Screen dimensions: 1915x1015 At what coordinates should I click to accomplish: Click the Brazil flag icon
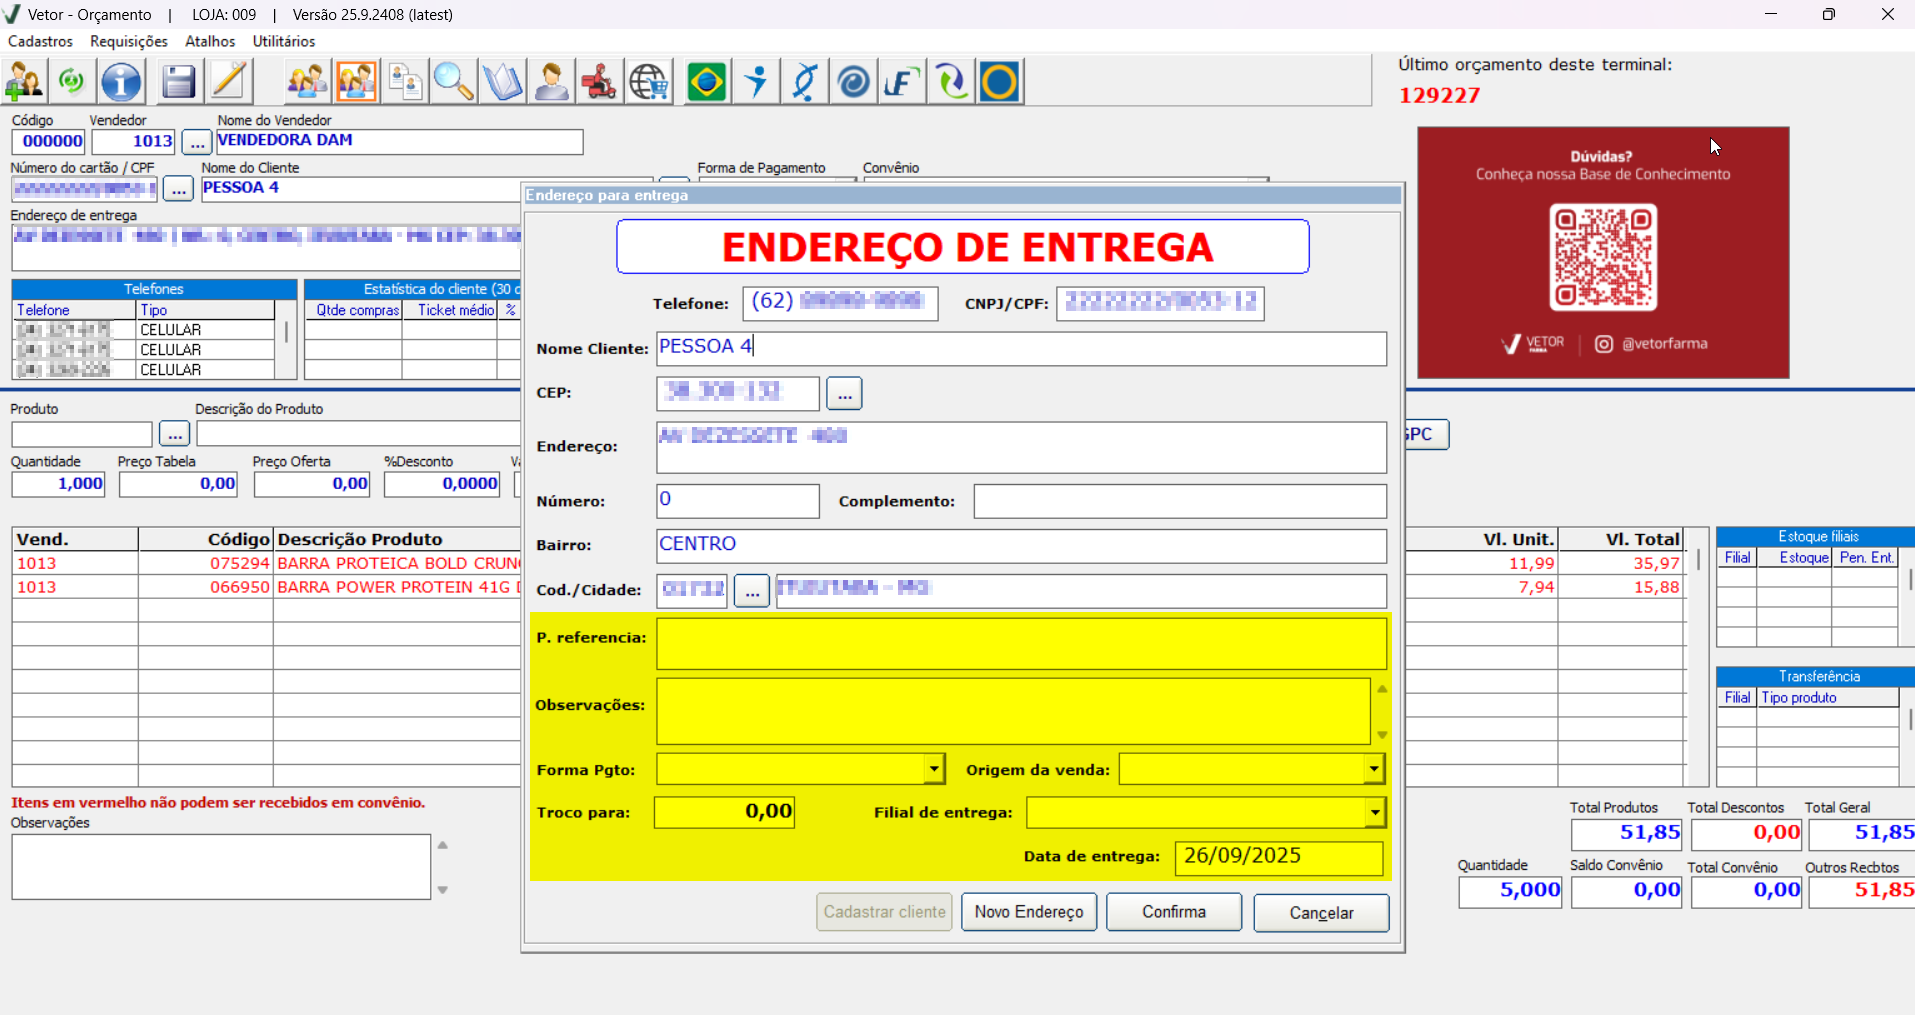[707, 82]
